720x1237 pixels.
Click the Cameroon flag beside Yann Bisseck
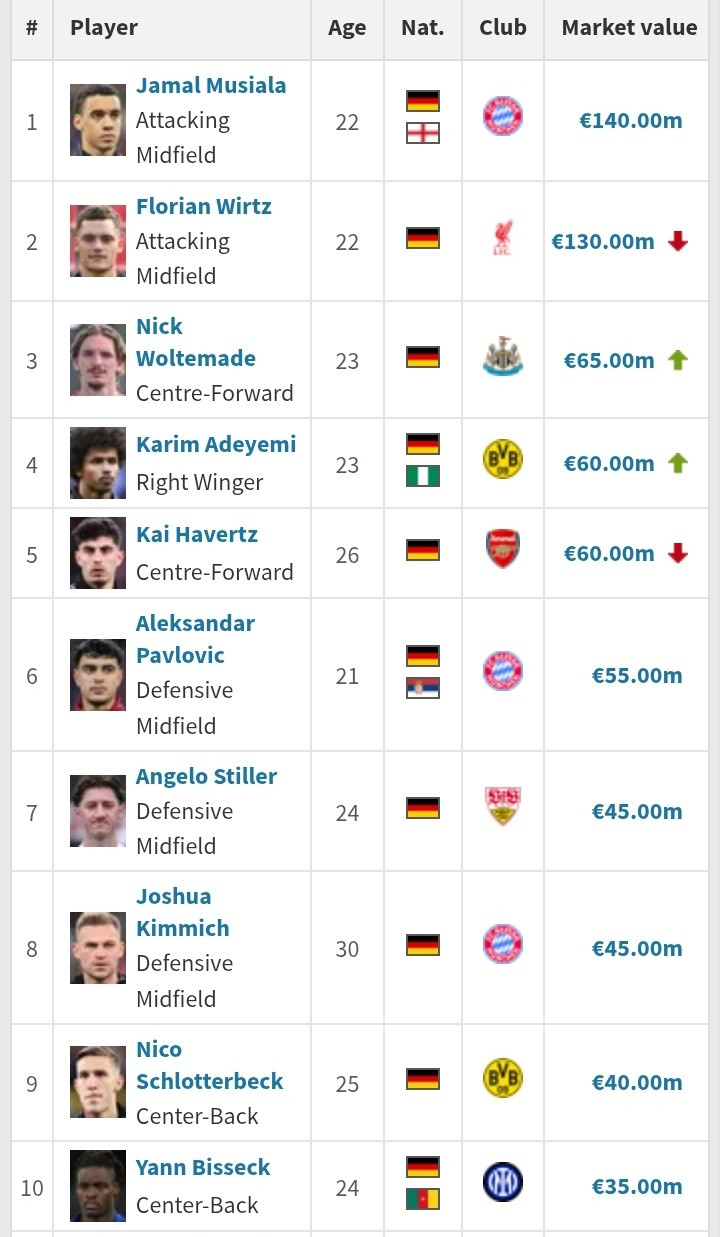tap(423, 1199)
